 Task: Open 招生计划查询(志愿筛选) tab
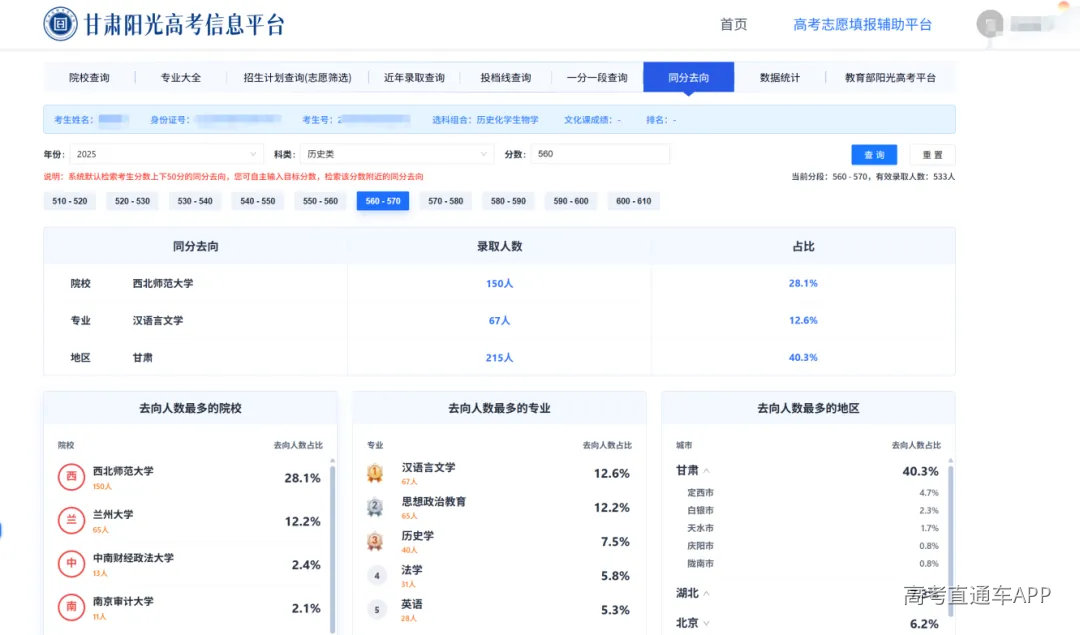[298, 78]
